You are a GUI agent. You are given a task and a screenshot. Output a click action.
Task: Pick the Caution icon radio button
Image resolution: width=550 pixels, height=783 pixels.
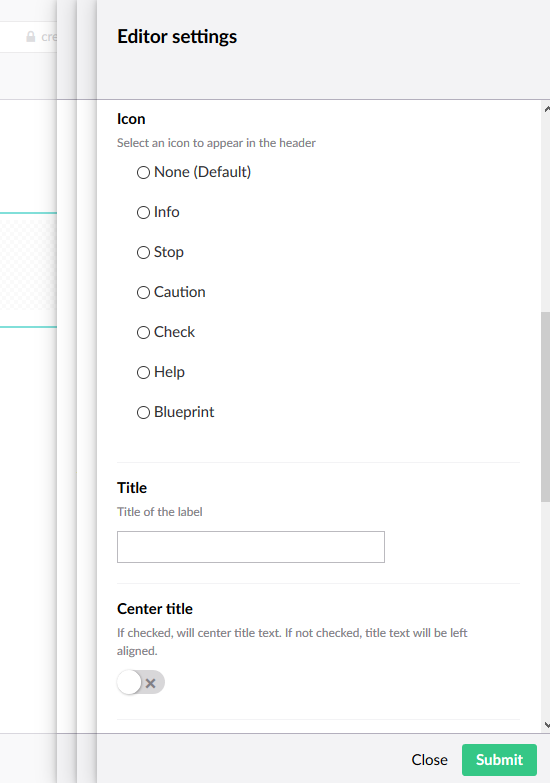pos(143,292)
